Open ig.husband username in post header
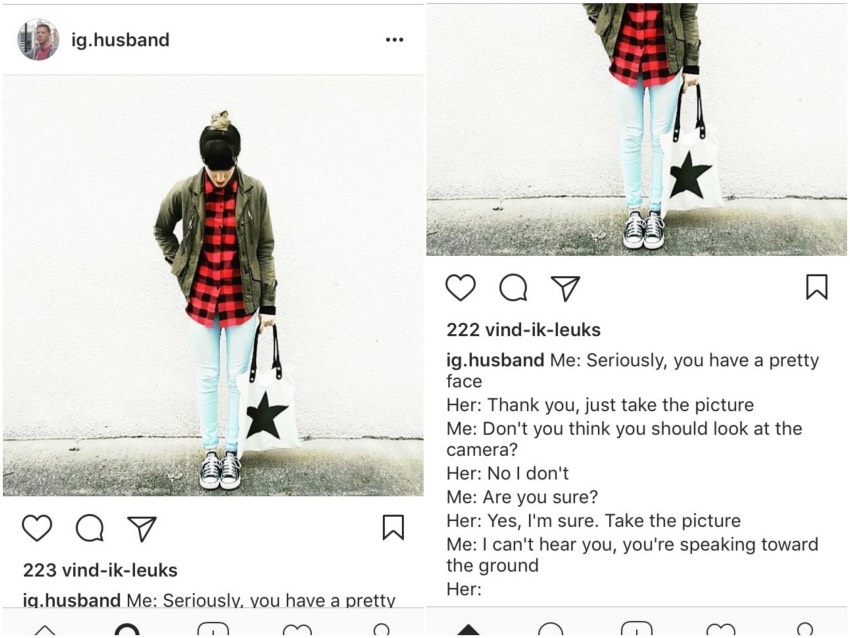The image size is (850, 638). (x=120, y=40)
